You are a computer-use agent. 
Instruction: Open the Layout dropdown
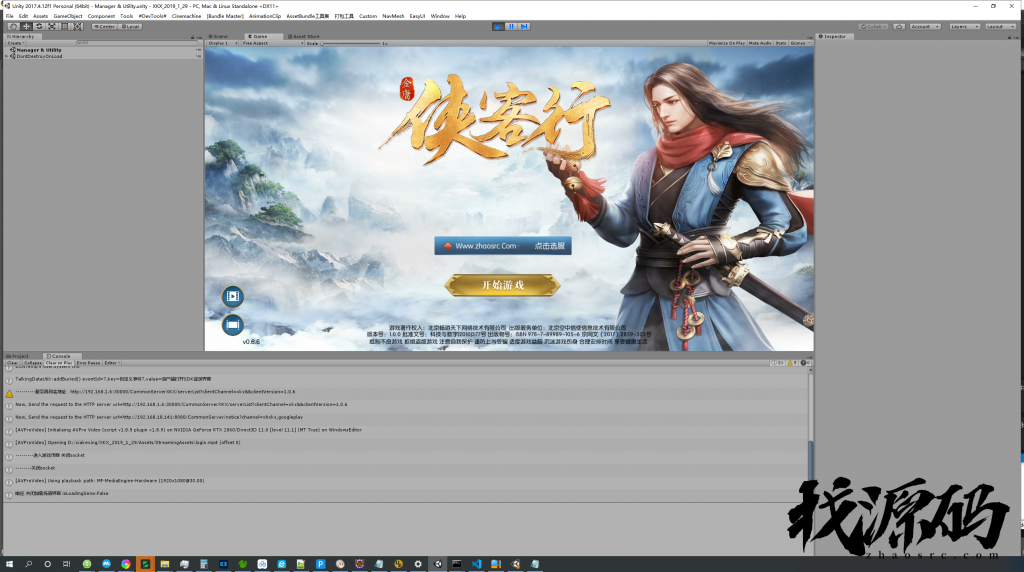tap(1000, 26)
